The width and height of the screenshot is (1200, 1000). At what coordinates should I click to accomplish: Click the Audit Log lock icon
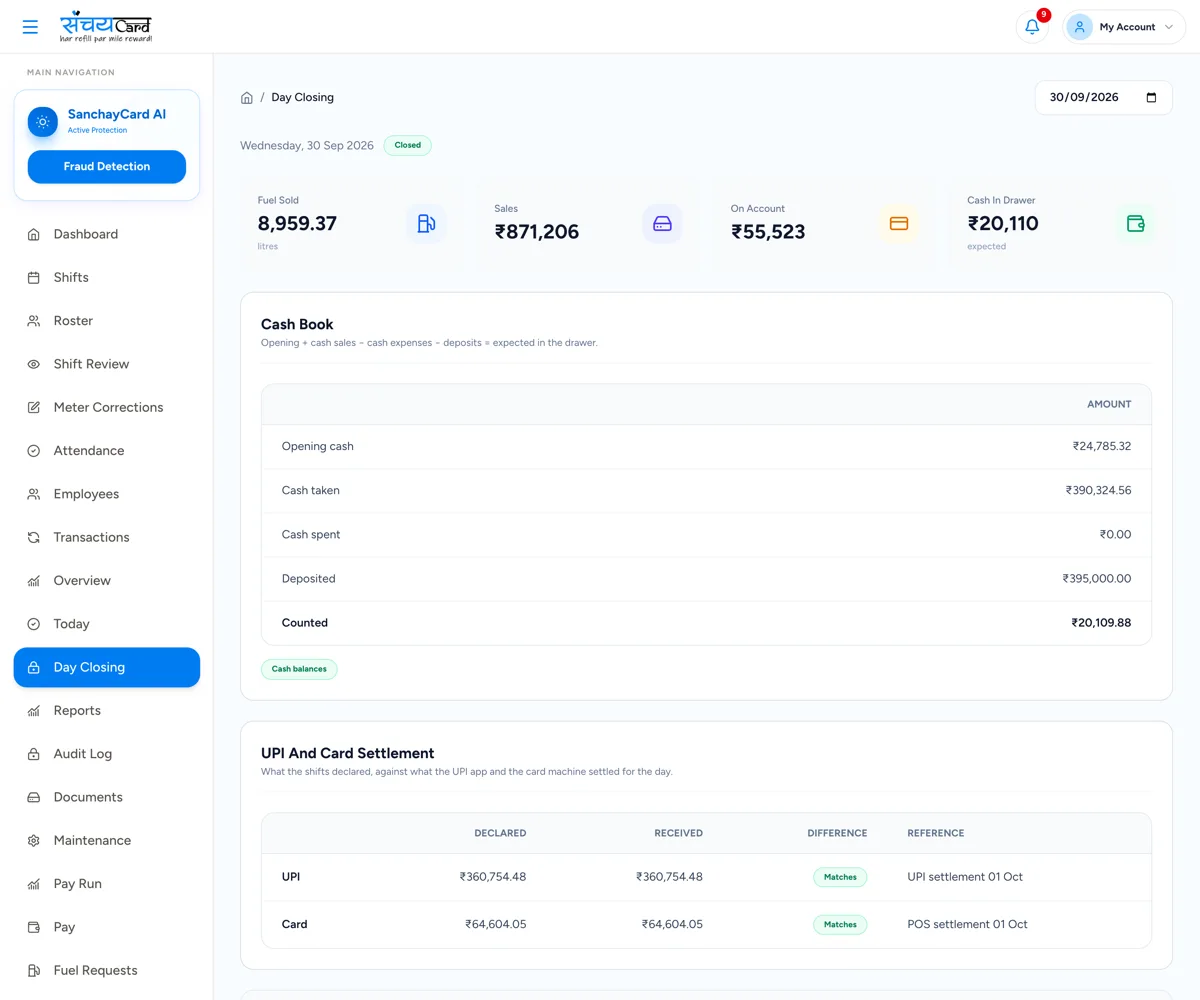coord(33,754)
